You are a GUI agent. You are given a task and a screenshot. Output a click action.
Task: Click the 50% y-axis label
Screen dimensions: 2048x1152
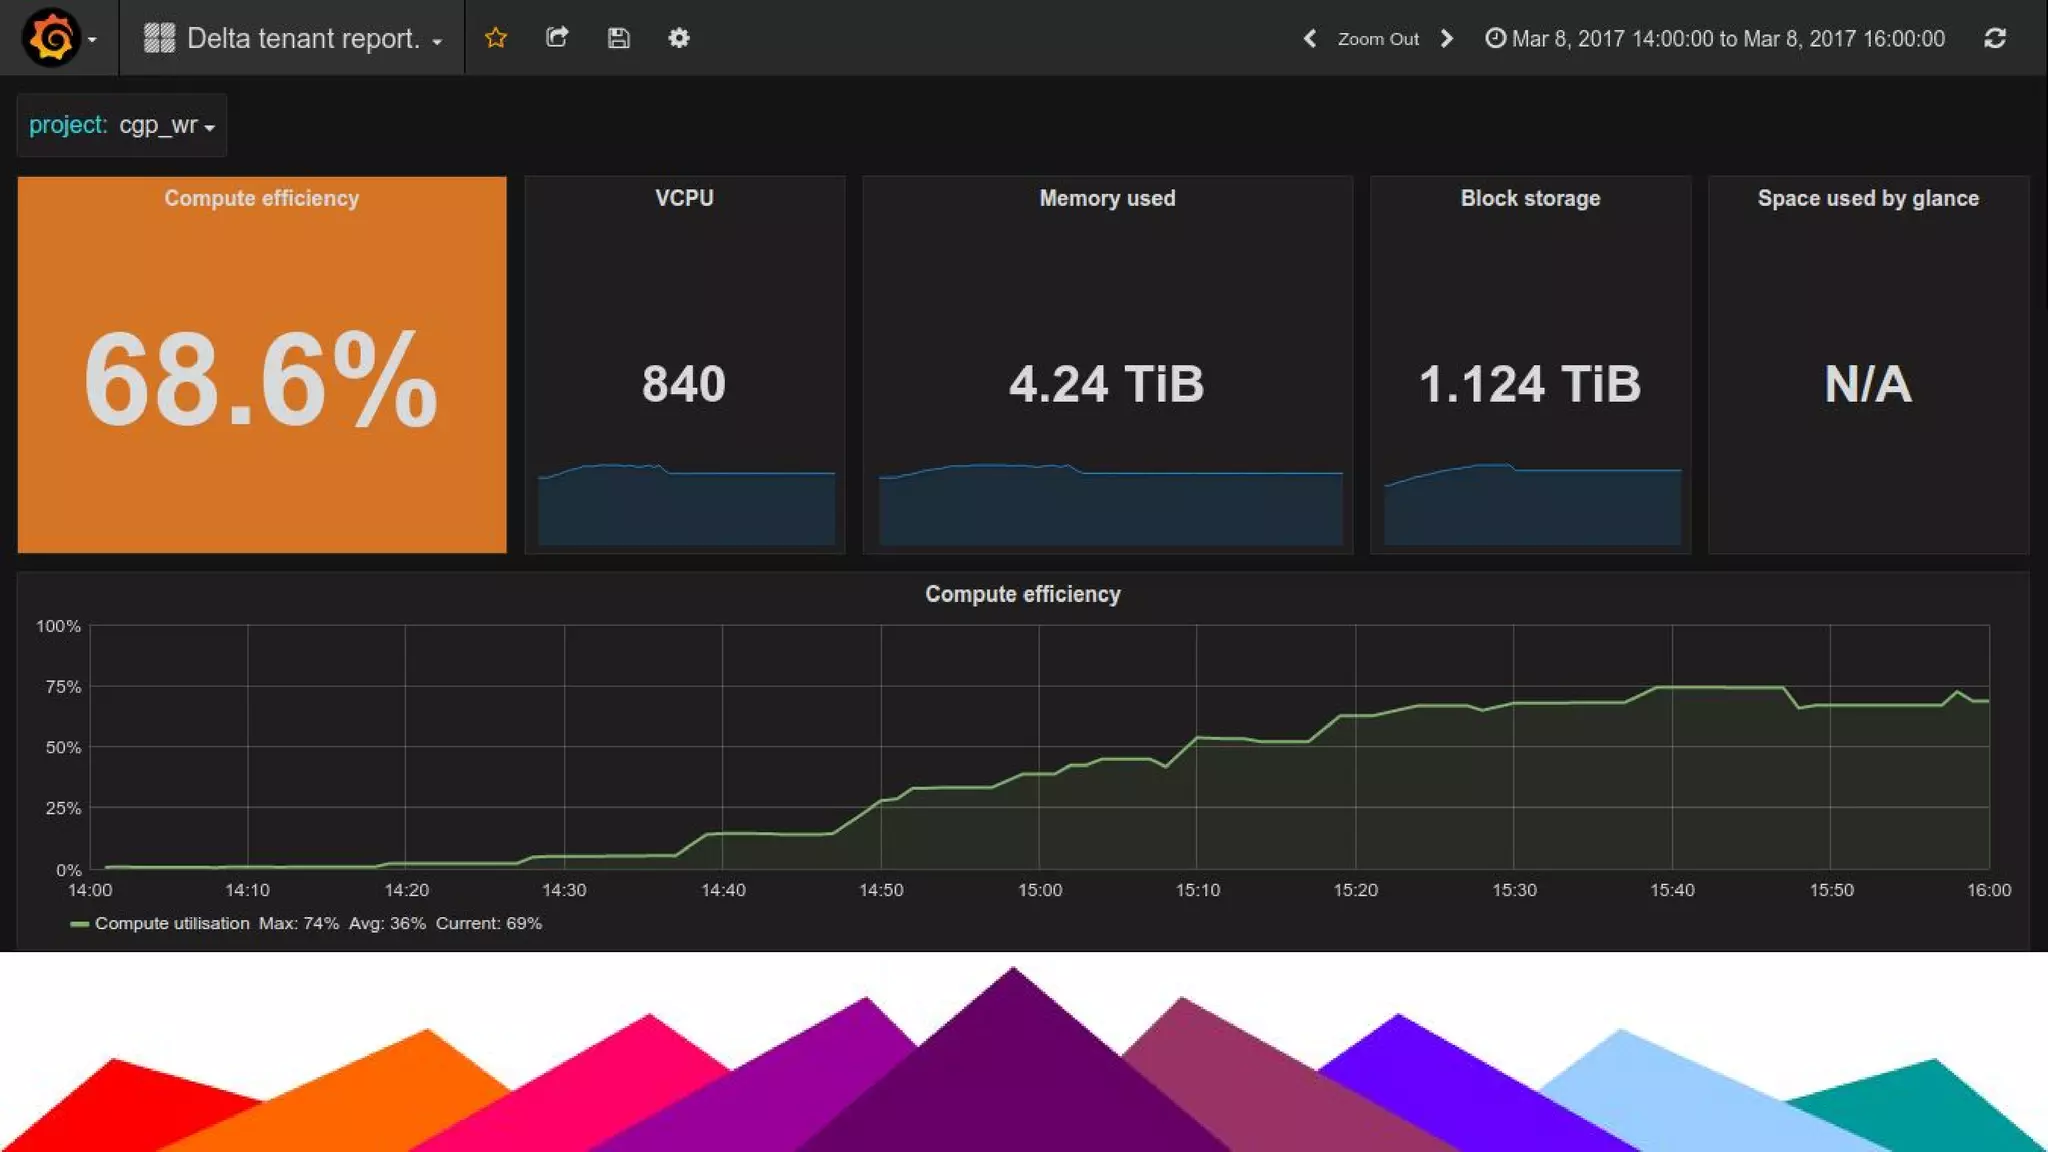coord(63,748)
